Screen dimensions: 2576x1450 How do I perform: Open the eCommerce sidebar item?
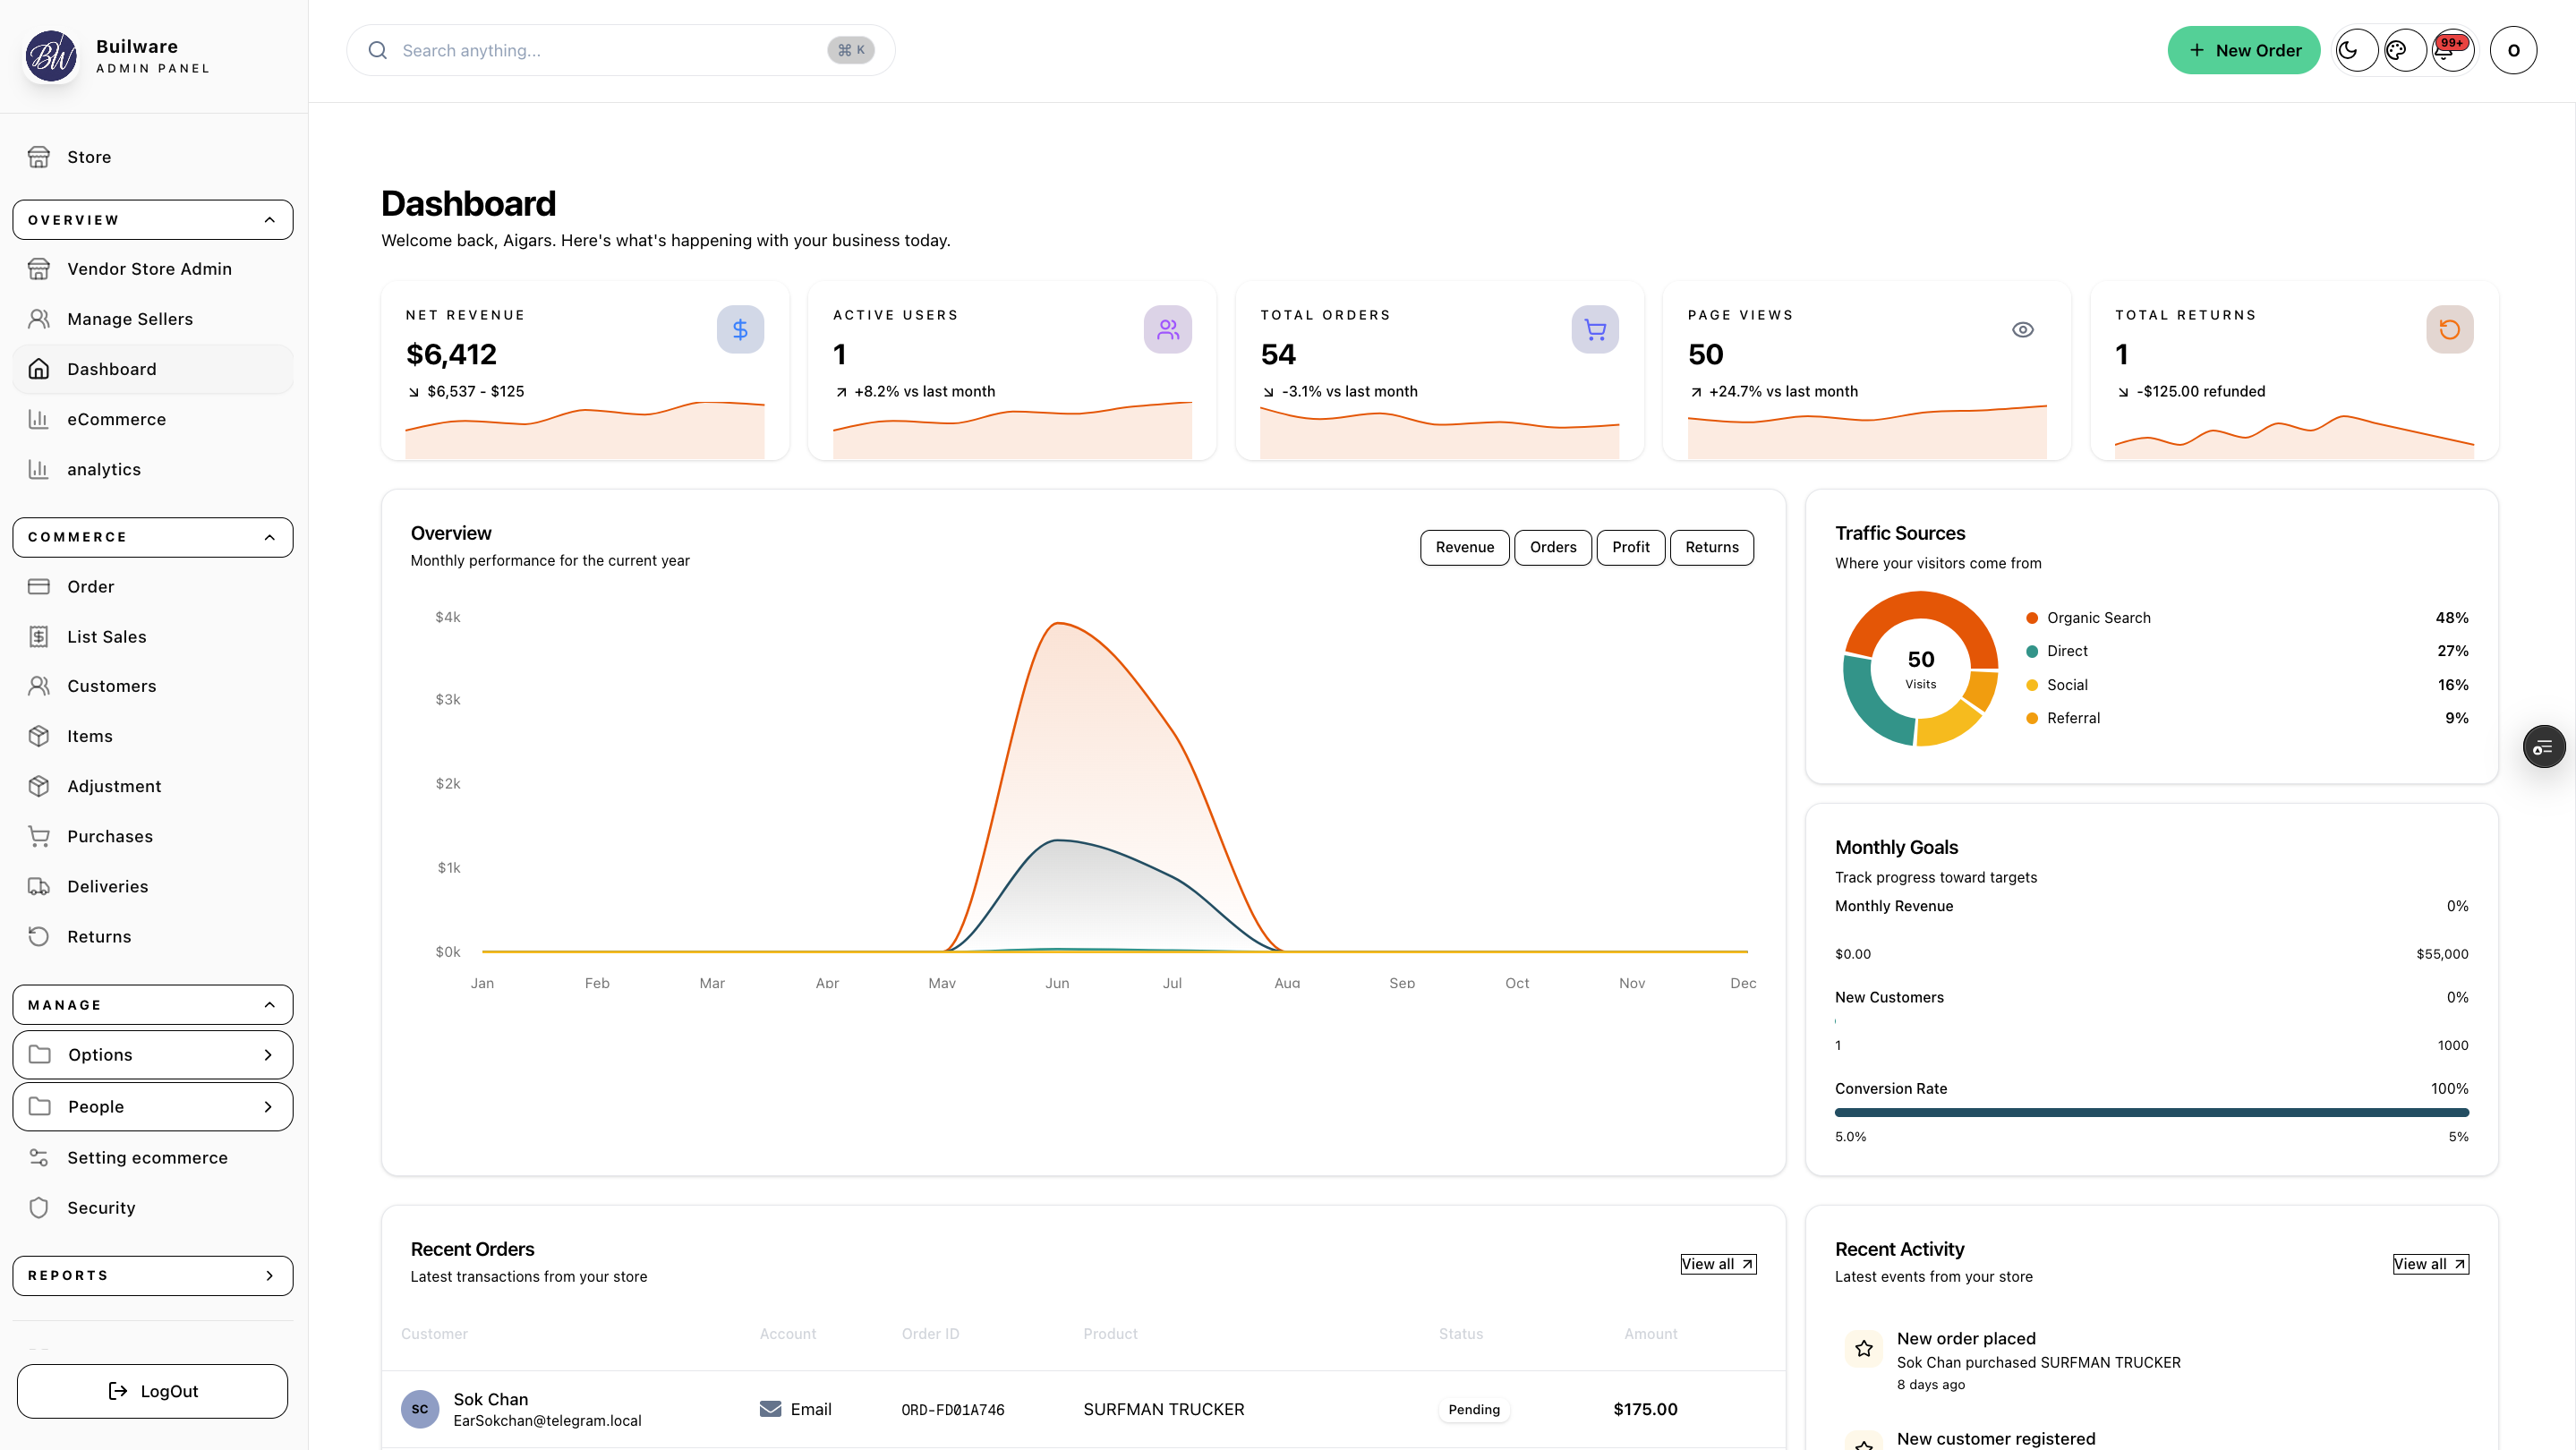tap(153, 419)
